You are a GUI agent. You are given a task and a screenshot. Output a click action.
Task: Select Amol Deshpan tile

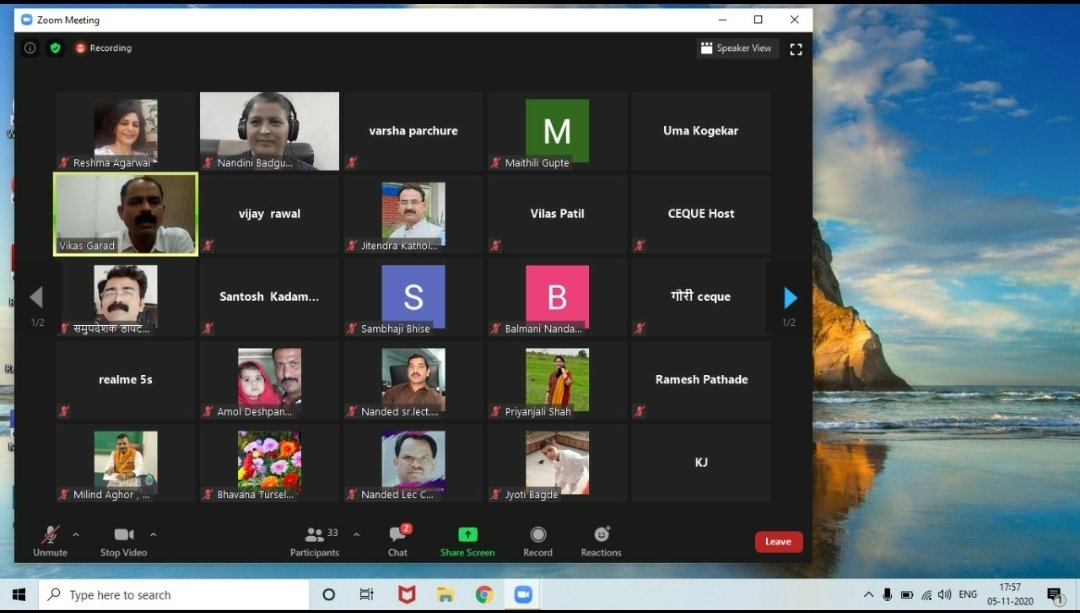click(x=269, y=380)
